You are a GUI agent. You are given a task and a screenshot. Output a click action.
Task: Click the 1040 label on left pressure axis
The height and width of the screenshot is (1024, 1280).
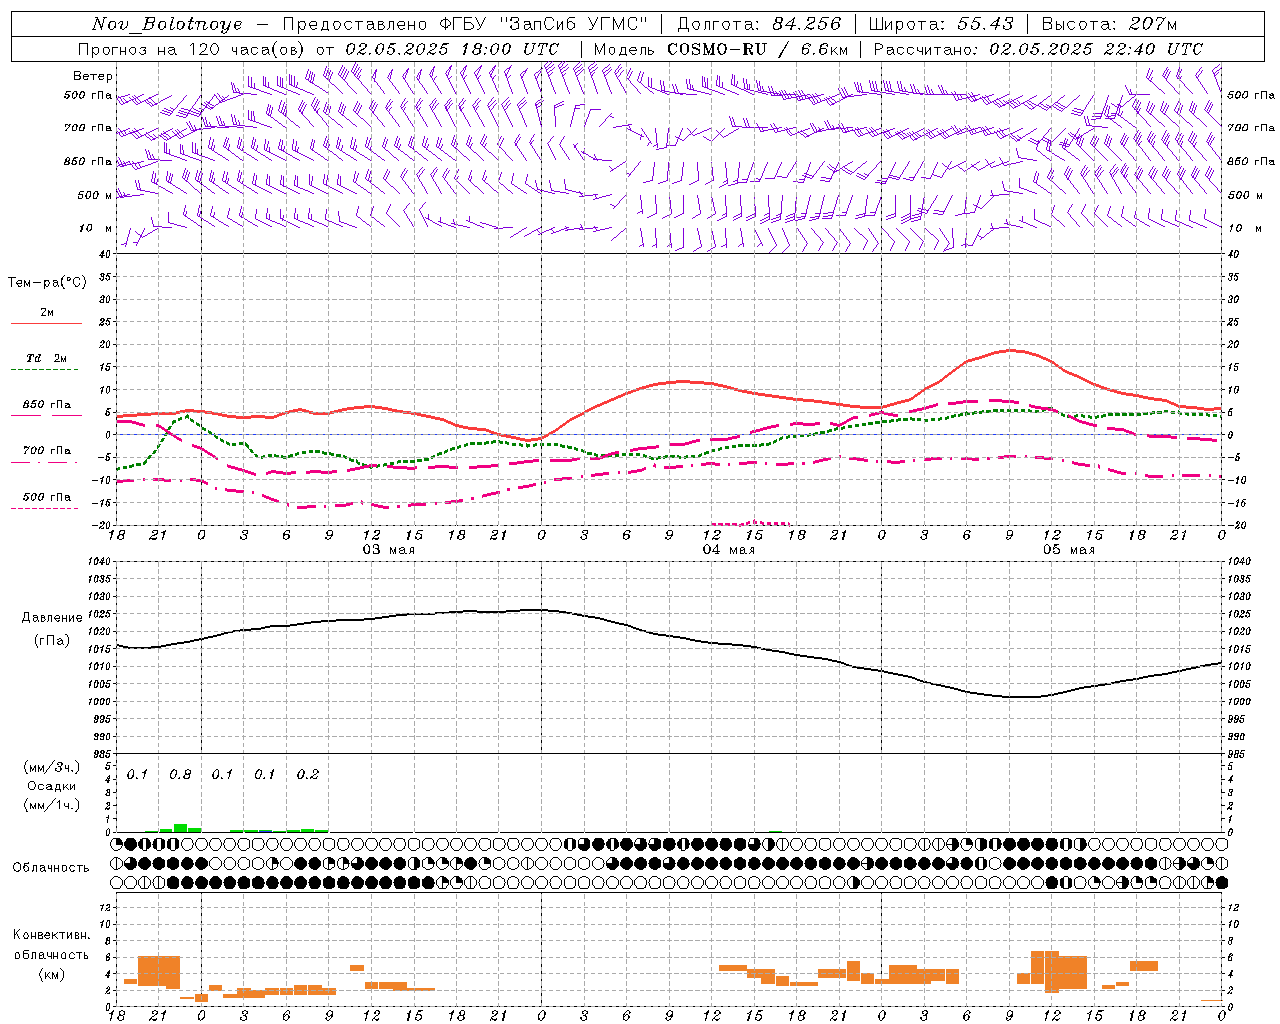98,562
